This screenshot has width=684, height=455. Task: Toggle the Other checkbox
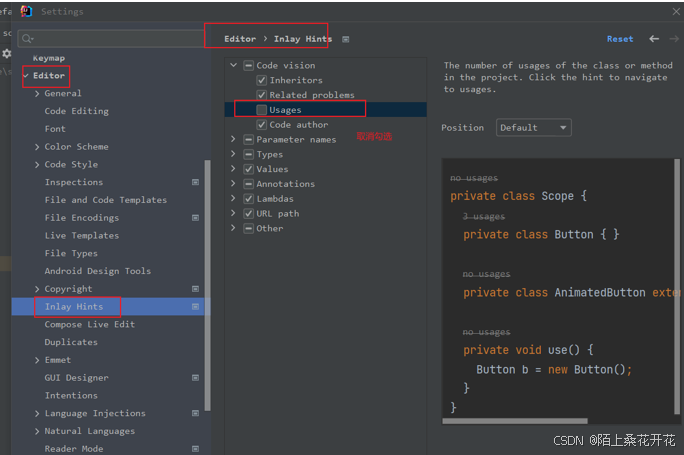pos(249,229)
